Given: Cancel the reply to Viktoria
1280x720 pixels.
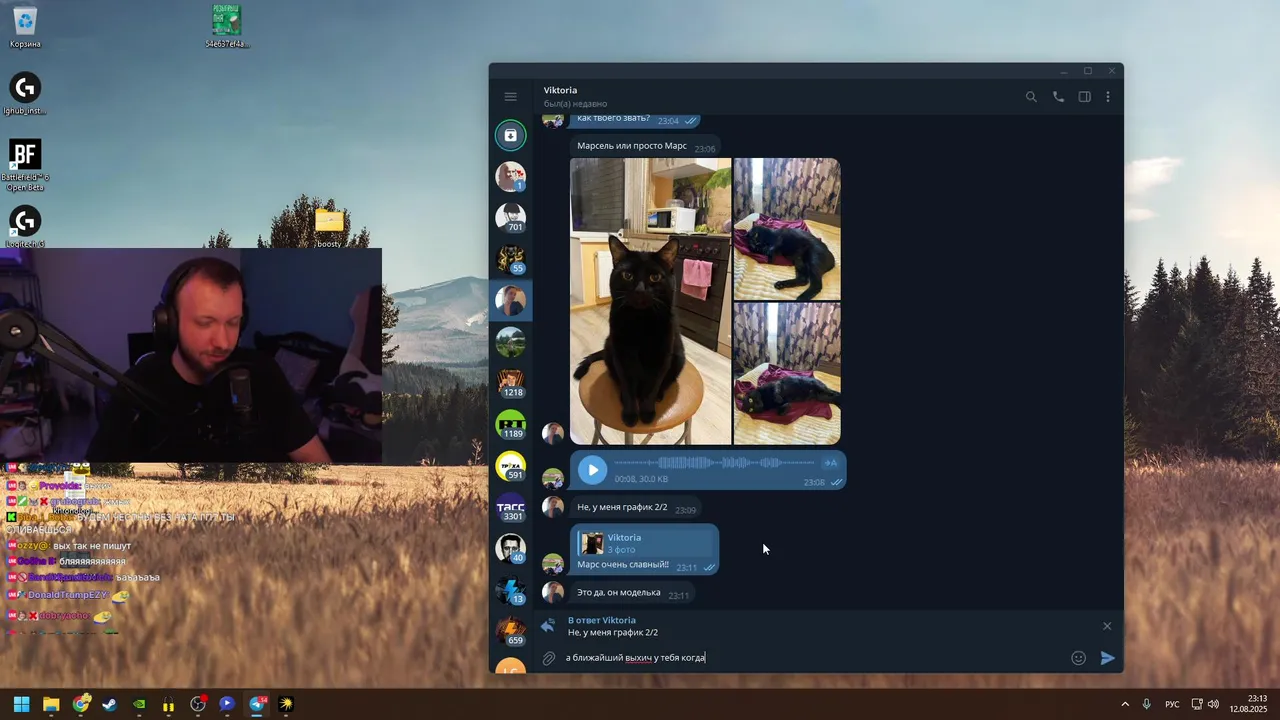Looking at the screenshot, I should point(1107,626).
